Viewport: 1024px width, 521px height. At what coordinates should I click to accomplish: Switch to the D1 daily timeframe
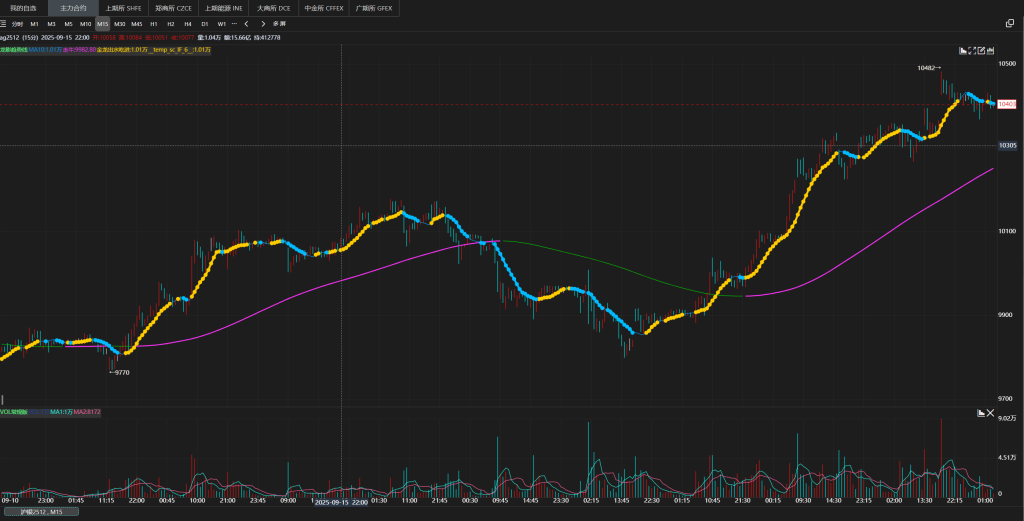pos(205,23)
